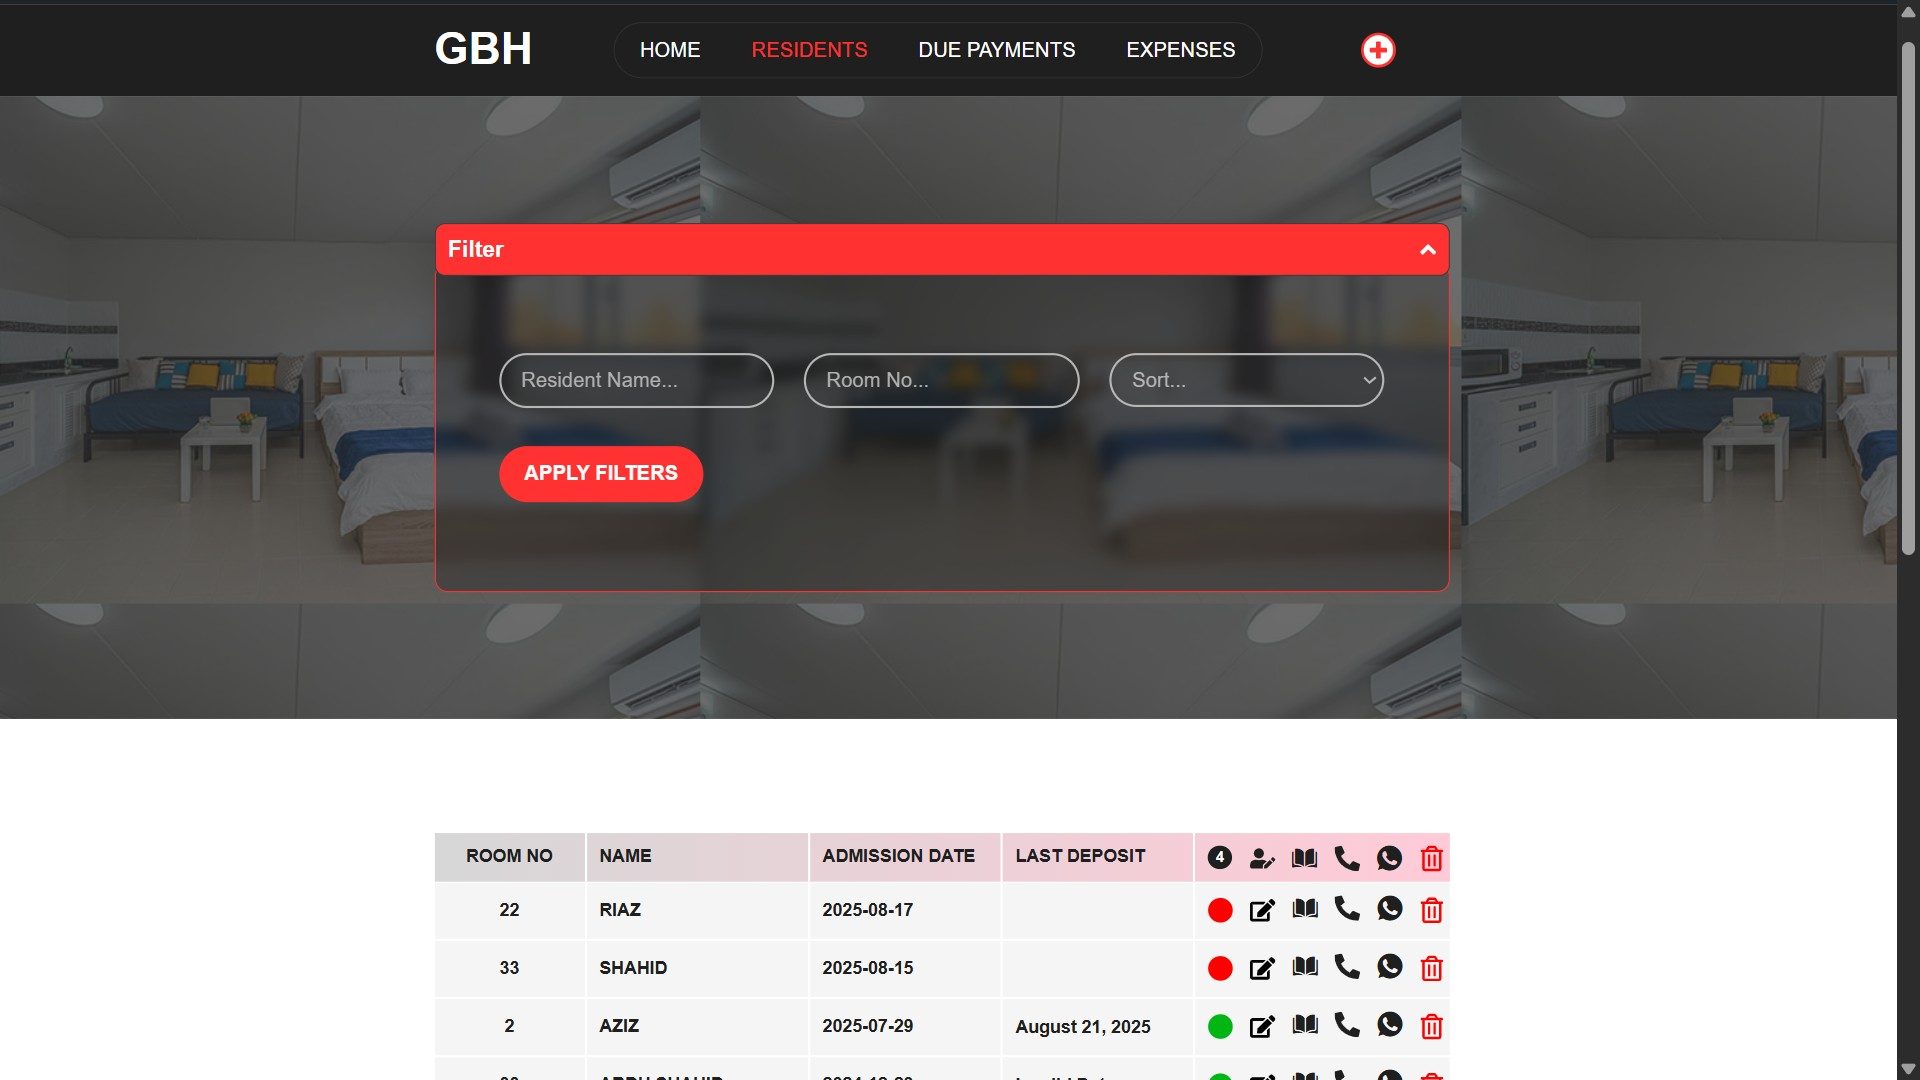Toggle the red status indicator on SHAHID's row

1221,968
